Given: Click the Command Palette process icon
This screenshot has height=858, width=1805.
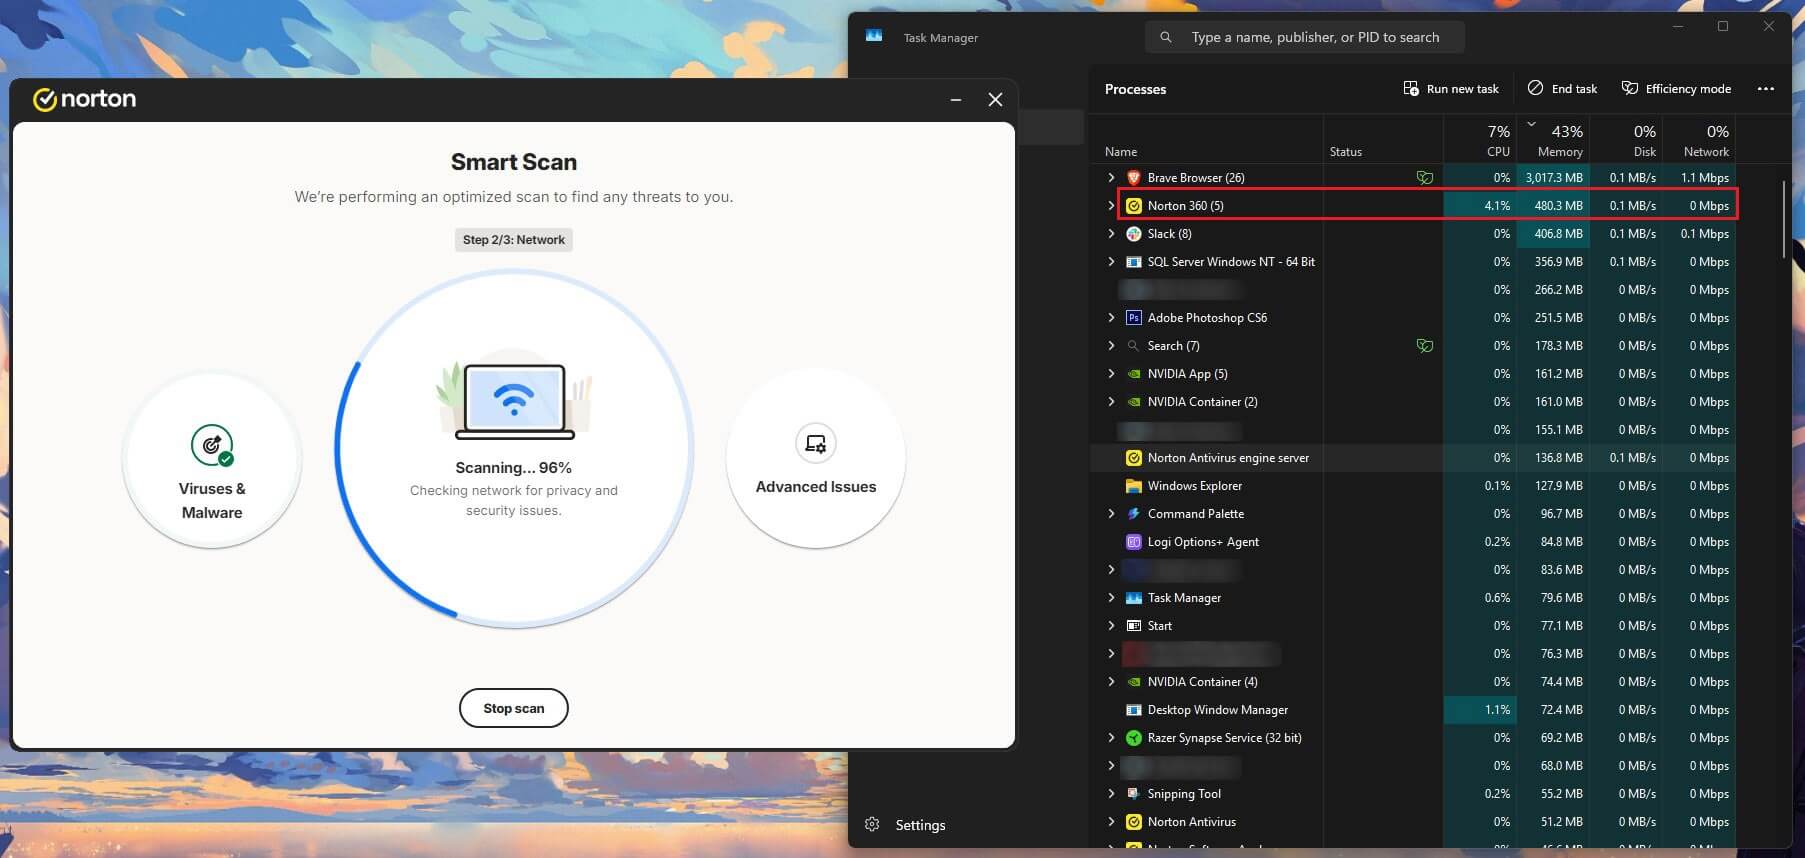Looking at the screenshot, I should (1134, 514).
